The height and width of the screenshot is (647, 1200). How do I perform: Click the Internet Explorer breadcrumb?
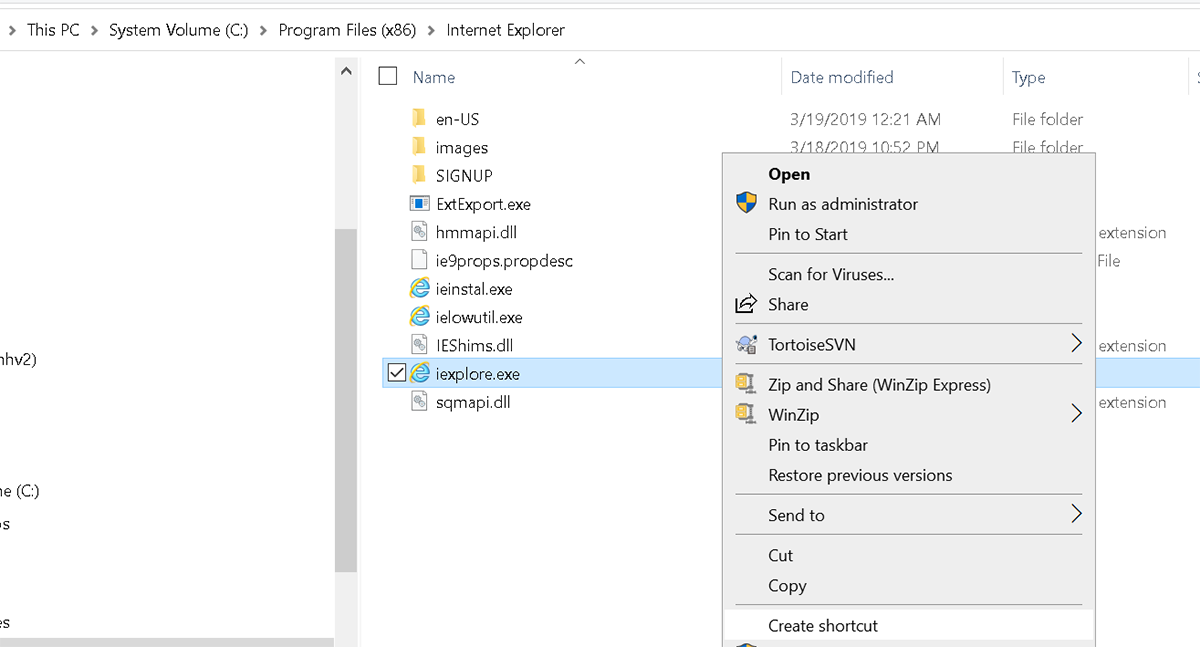coord(505,30)
